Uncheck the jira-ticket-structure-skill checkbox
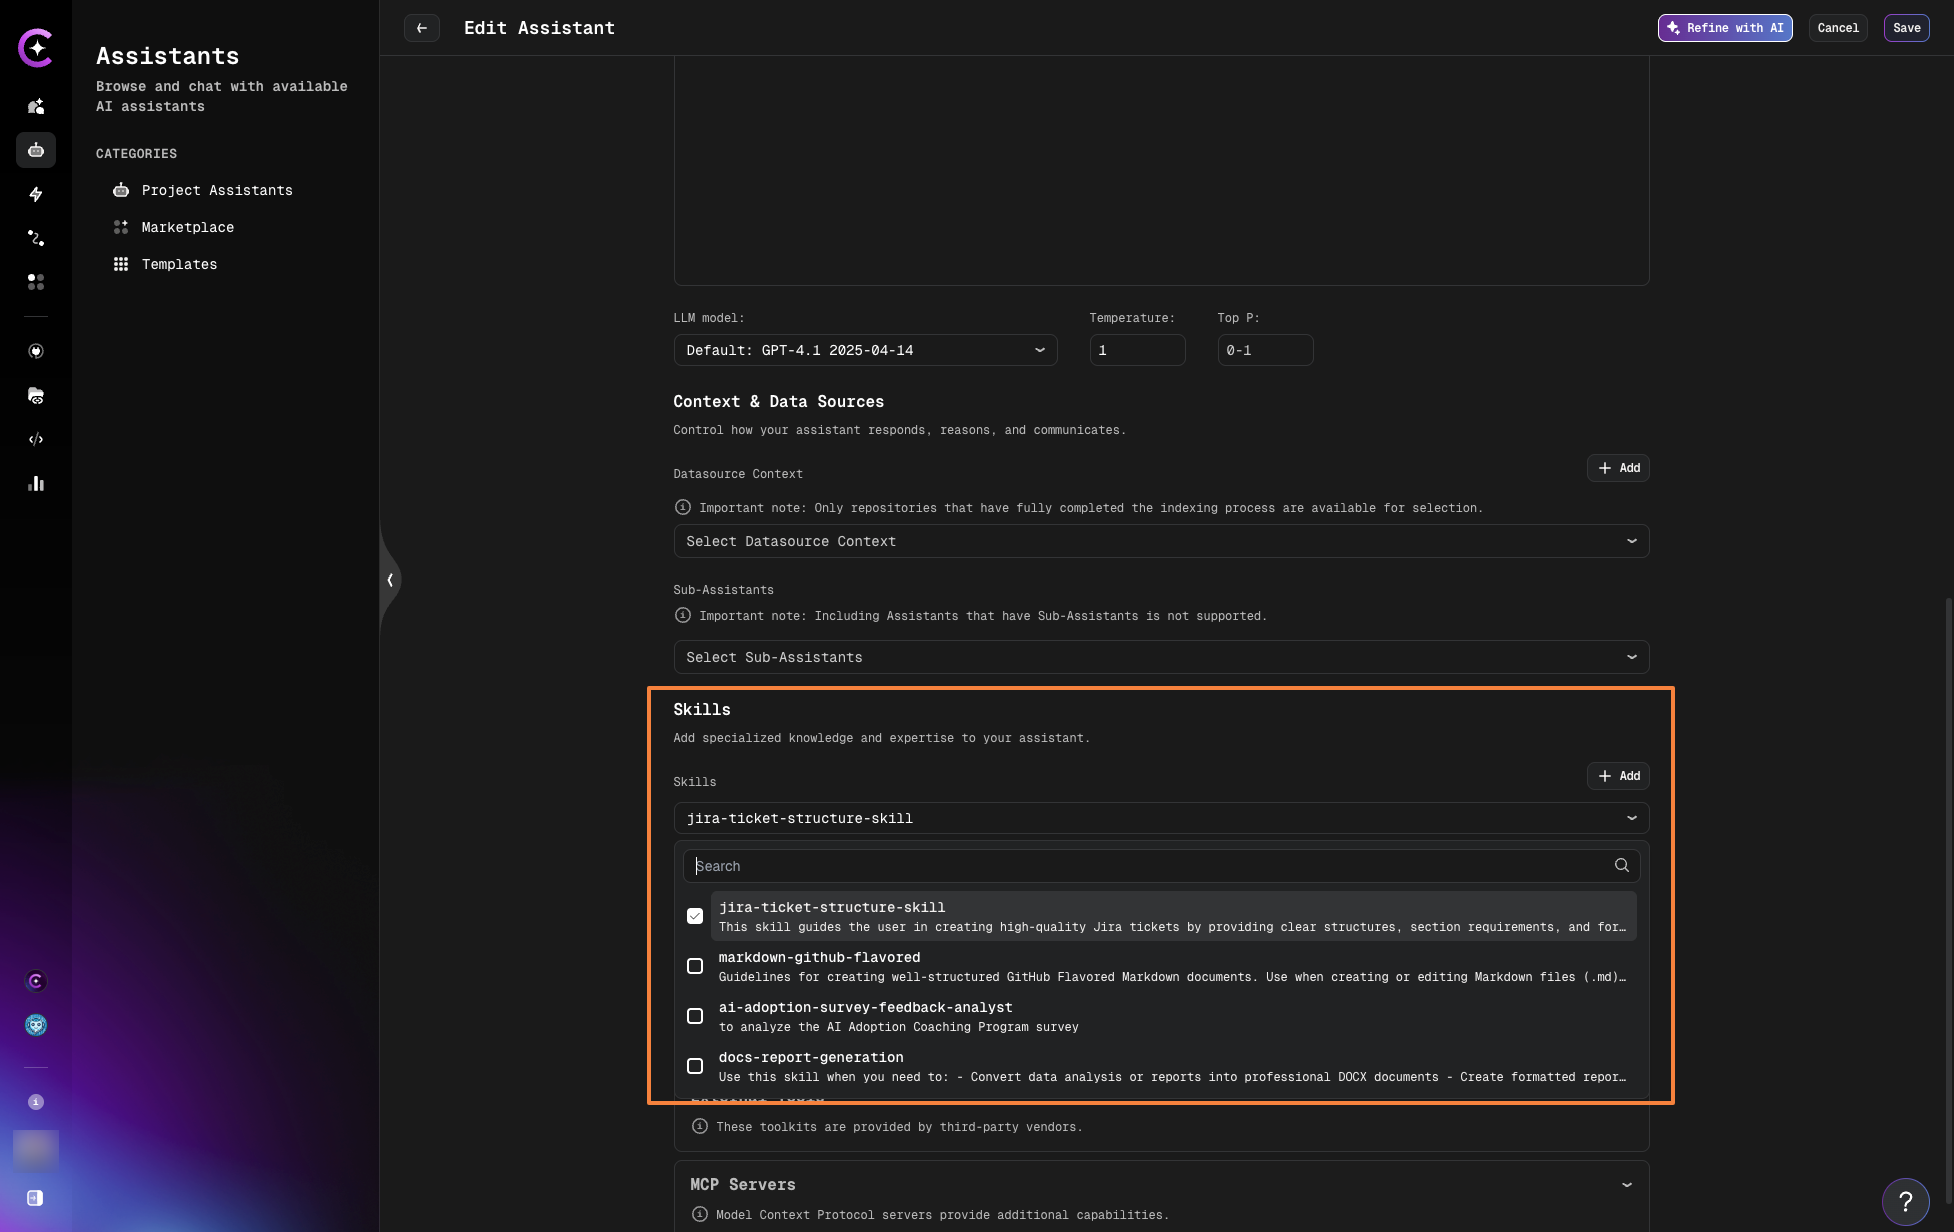The width and height of the screenshot is (1954, 1232). click(x=695, y=915)
